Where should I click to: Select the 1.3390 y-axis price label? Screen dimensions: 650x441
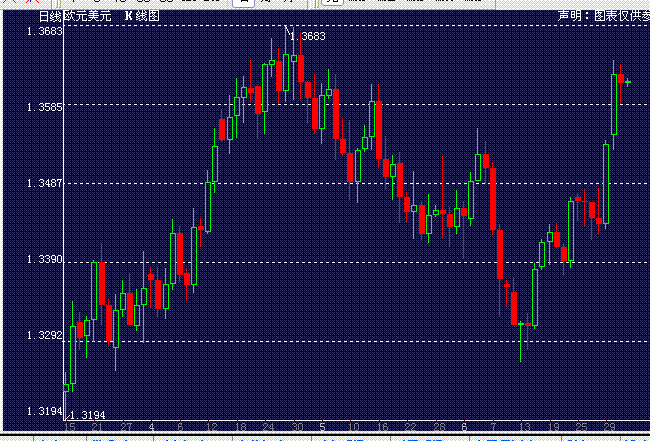(x=45, y=259)
